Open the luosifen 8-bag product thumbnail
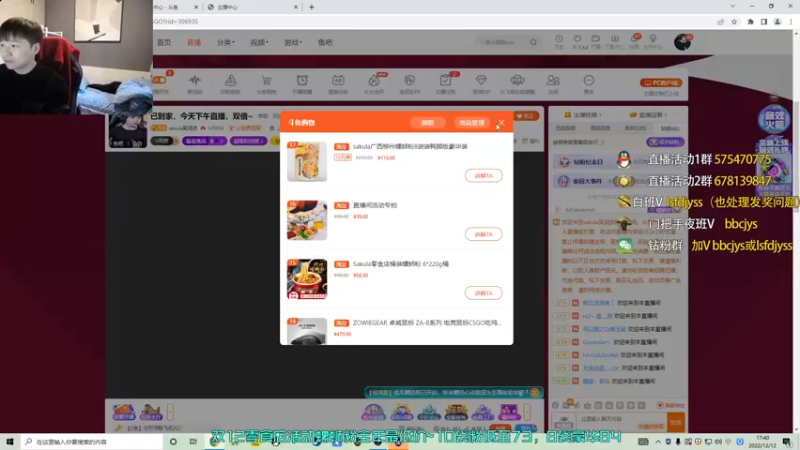The width and height of the screenshot is (800, 450). point(307,161)
